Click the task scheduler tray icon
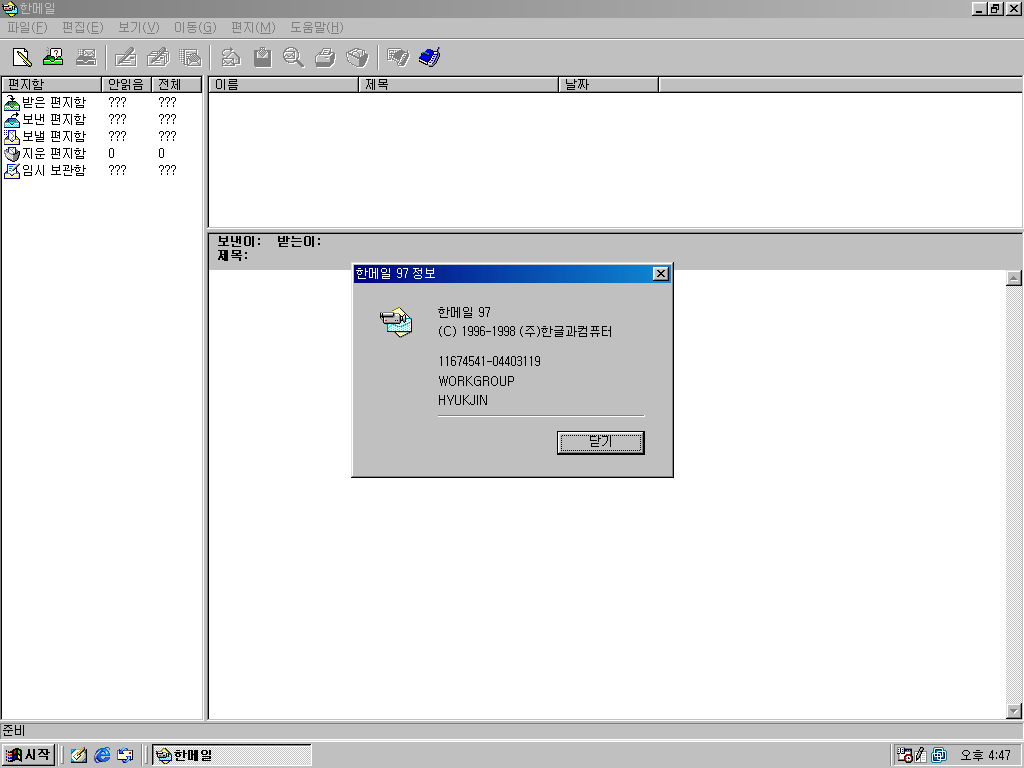 point(904,755)
